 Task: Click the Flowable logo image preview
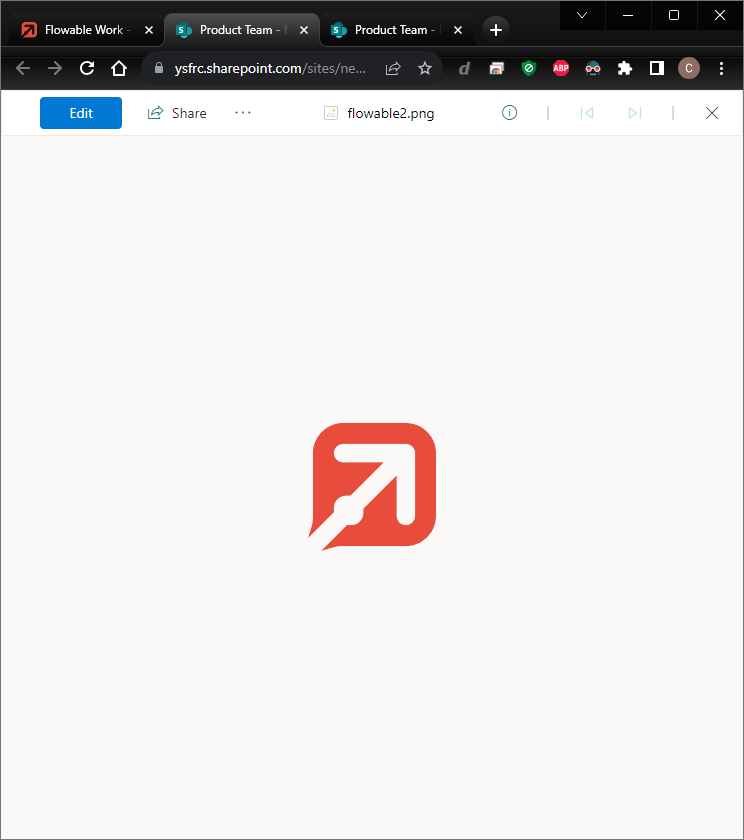pyautogui.click(x=372, y=486)
